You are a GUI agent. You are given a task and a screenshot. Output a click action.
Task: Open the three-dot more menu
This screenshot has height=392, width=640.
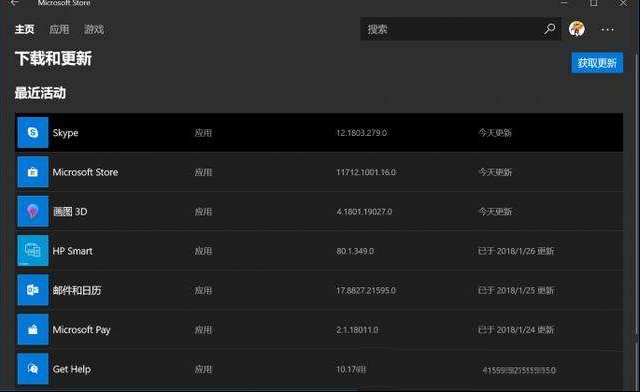point(607,29)
